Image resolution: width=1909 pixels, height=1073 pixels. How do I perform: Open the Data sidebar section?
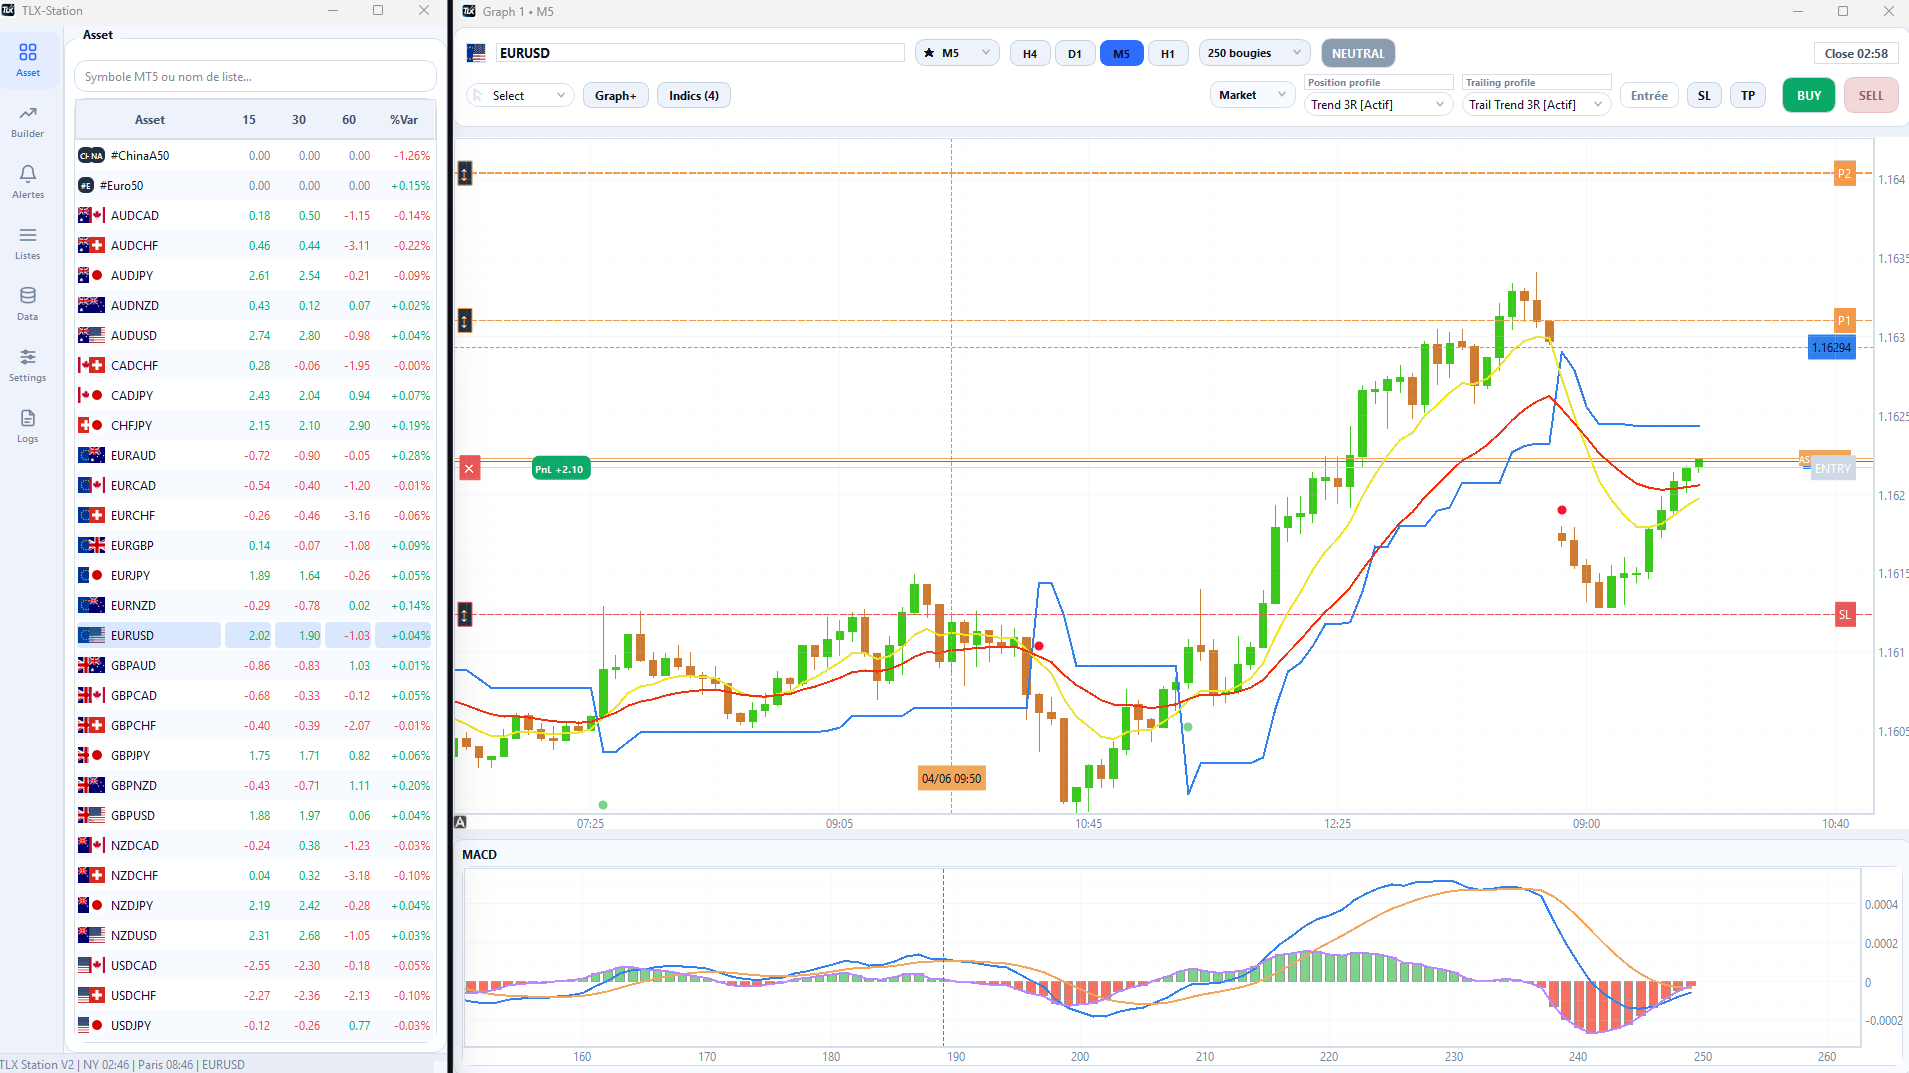pyautogui.click(x=28, y=304)
